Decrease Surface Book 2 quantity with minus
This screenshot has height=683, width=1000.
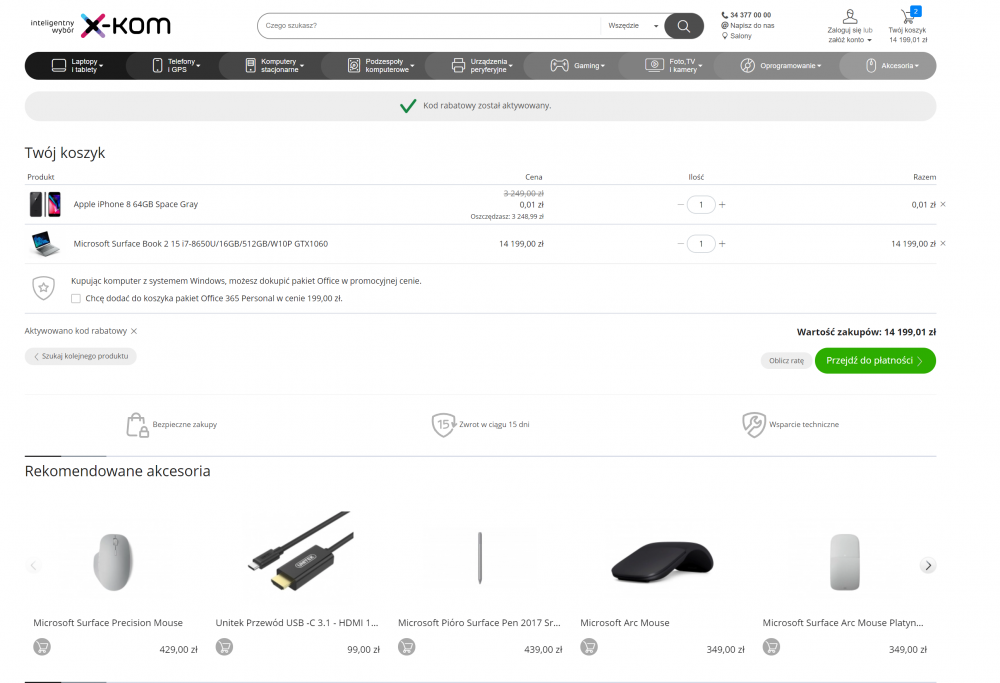(x=680, y=244)
